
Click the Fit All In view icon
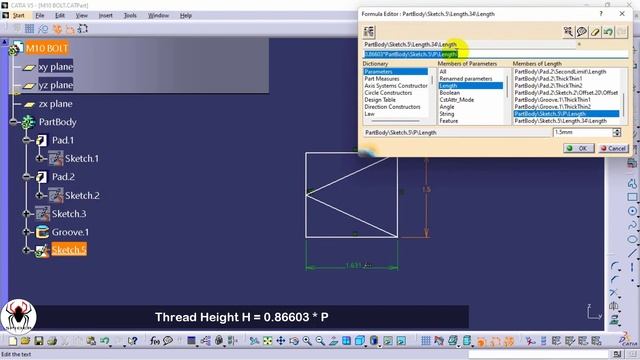267,340
